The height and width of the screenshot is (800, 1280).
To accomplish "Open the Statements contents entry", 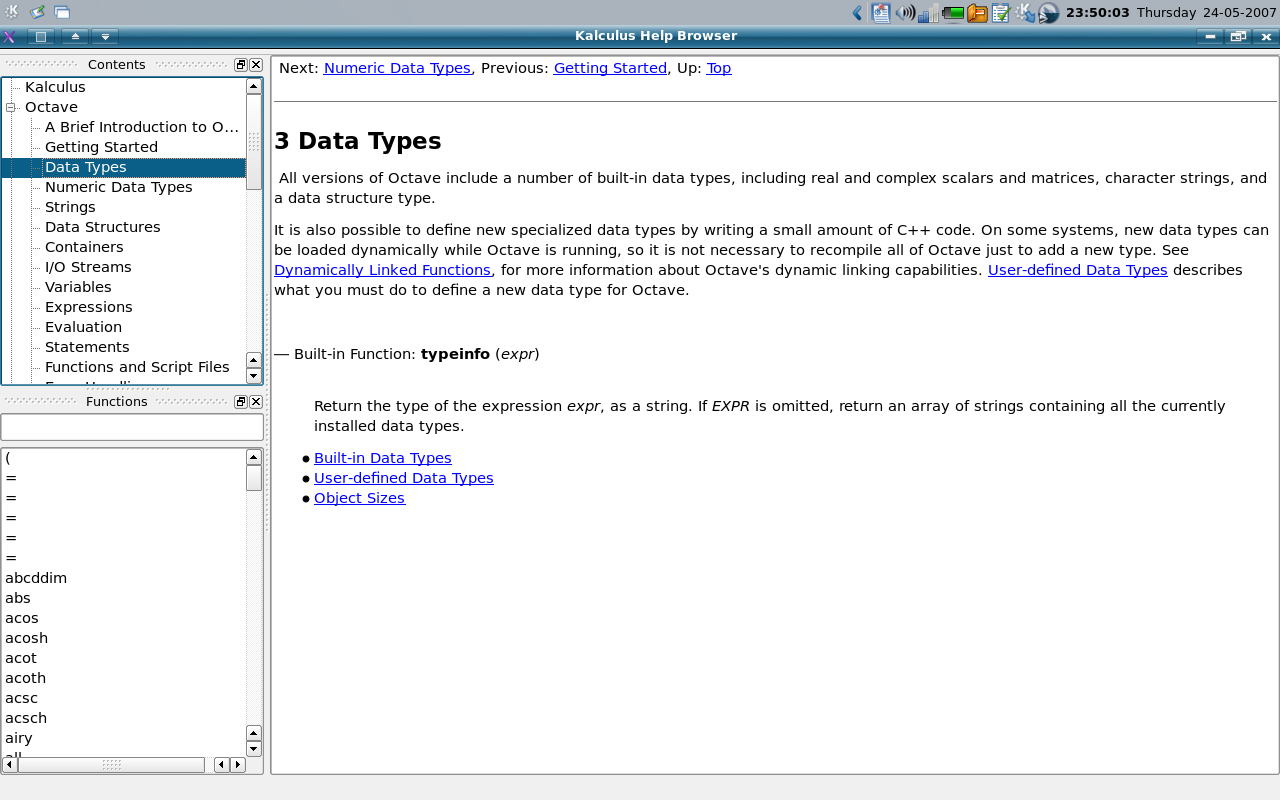I will 87,347.
